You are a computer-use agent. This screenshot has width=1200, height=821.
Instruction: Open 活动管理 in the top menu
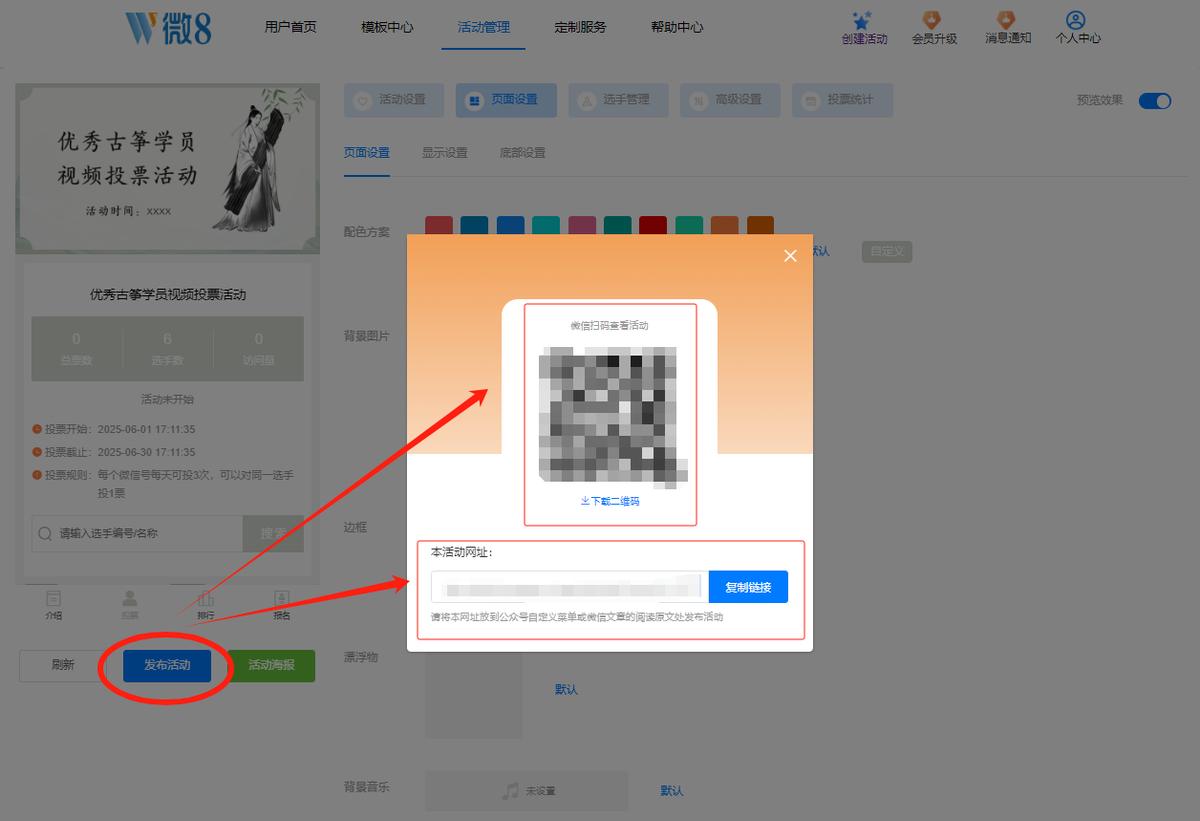[483, 27]
